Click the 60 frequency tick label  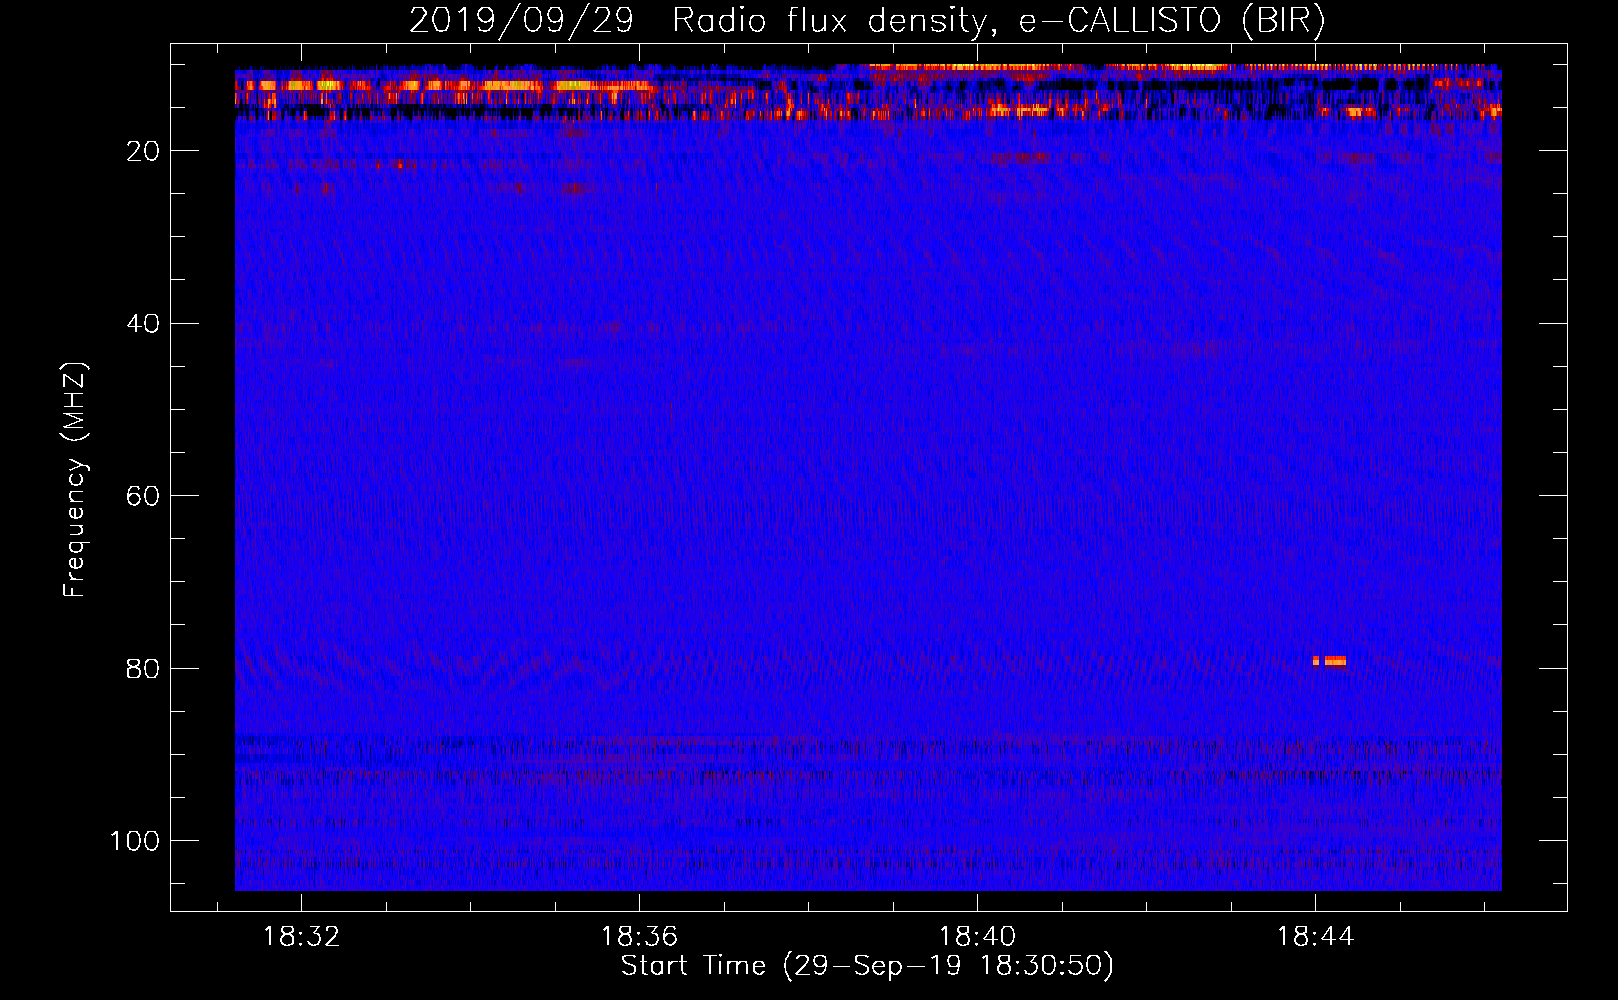coord(143,496)
